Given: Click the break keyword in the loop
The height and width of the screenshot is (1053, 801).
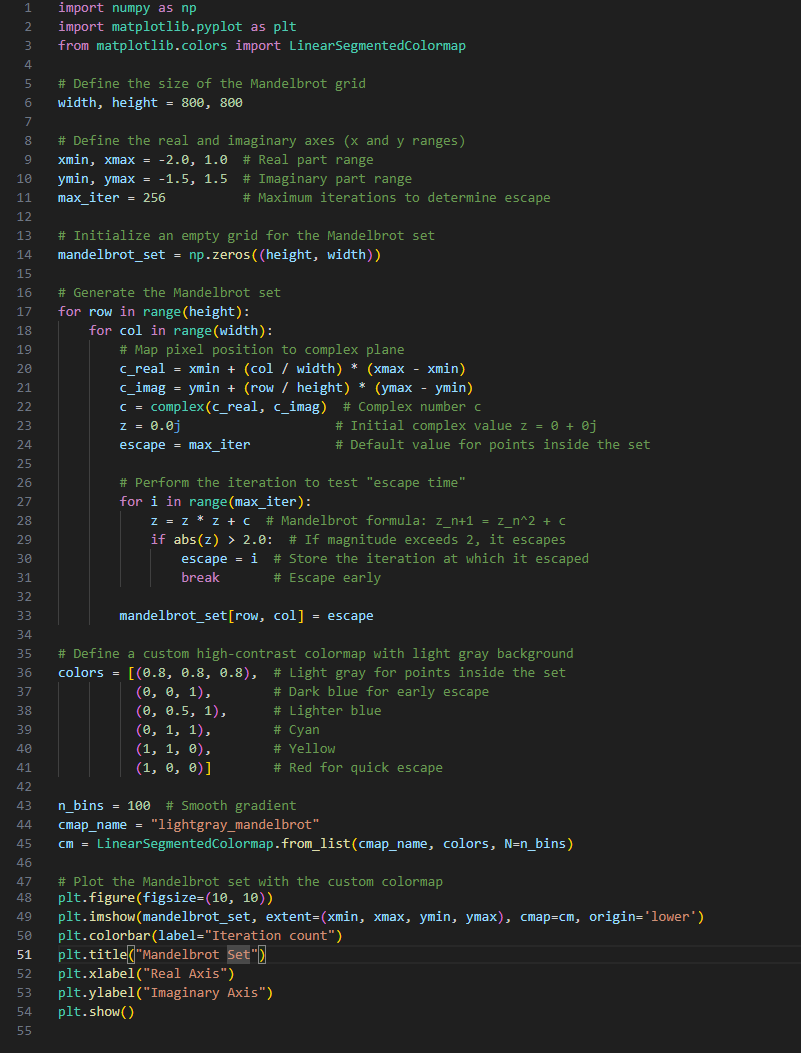Looking at the screenshot, I should (x=200, y=577).
